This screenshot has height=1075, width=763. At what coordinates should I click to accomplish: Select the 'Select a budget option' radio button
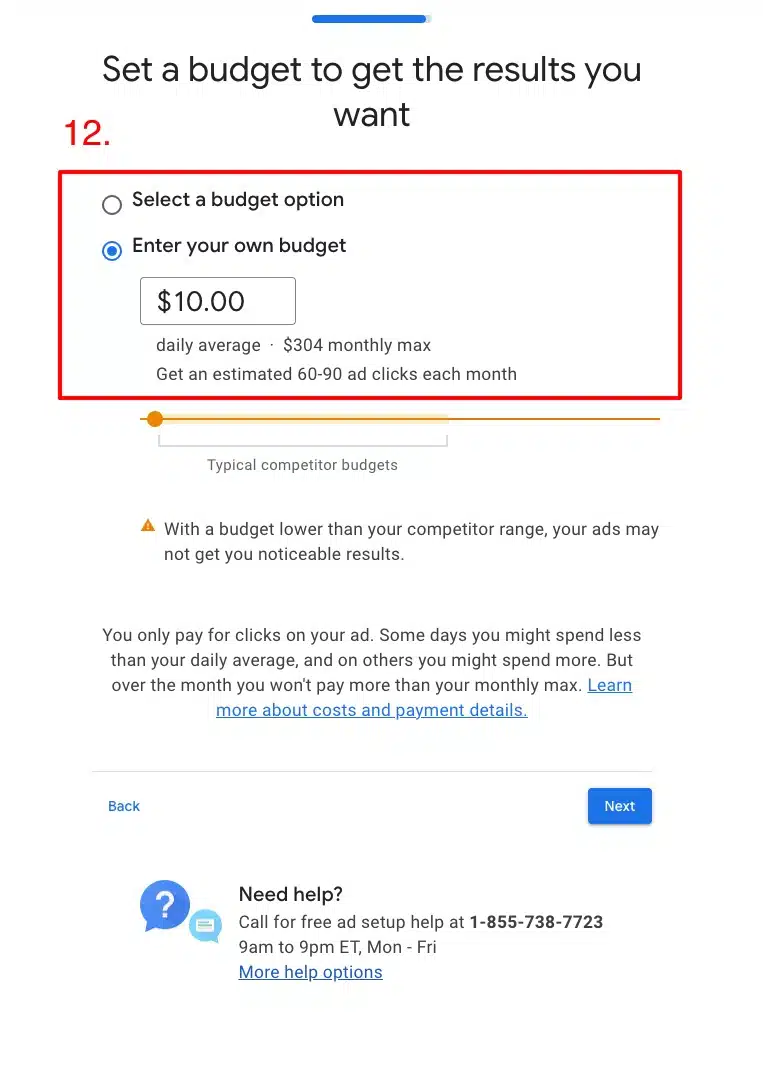pyautogui.click(x=112, y=204)
